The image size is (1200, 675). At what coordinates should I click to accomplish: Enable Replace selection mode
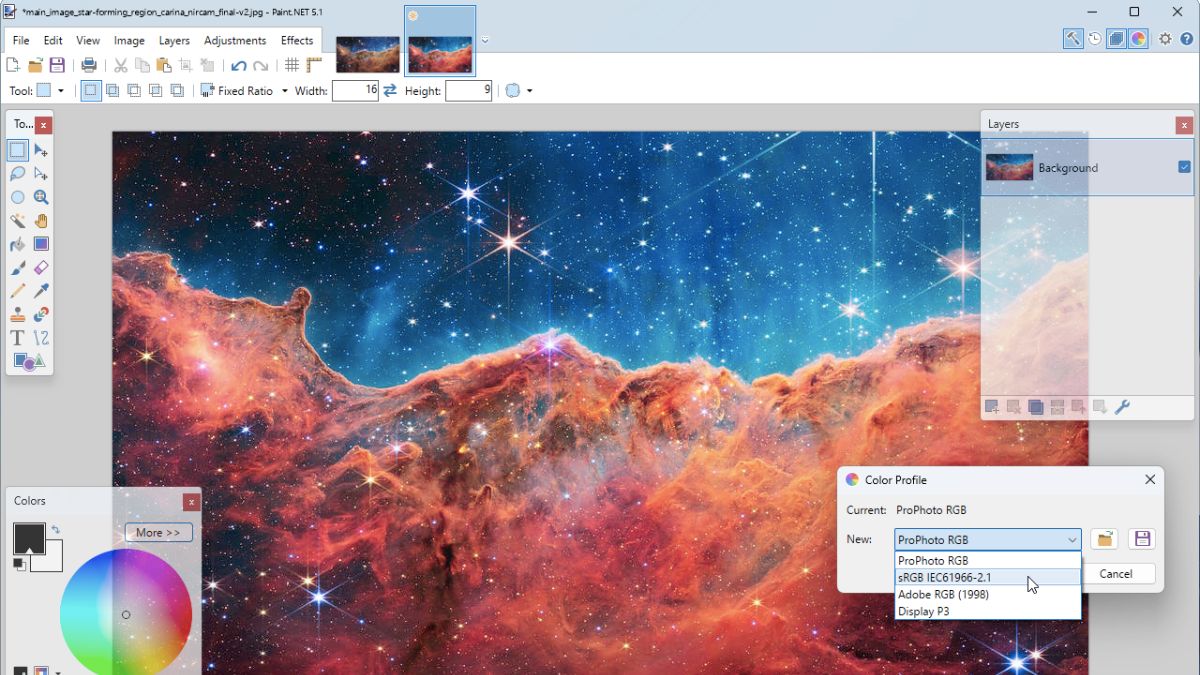click(x=91, y=90)
